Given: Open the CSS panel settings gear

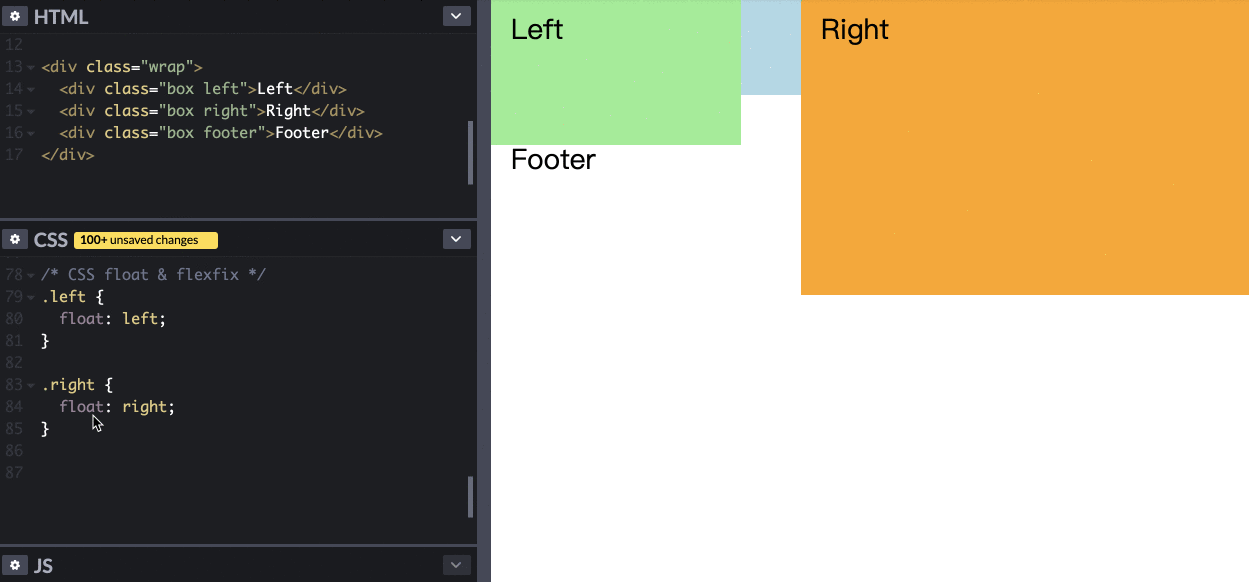Looking at the screenshot, I should (15, 239).
